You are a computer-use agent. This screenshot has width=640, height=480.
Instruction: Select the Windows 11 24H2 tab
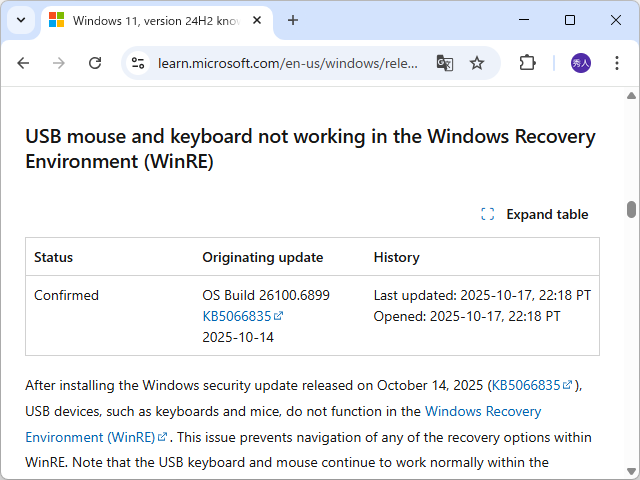(150, 20)
